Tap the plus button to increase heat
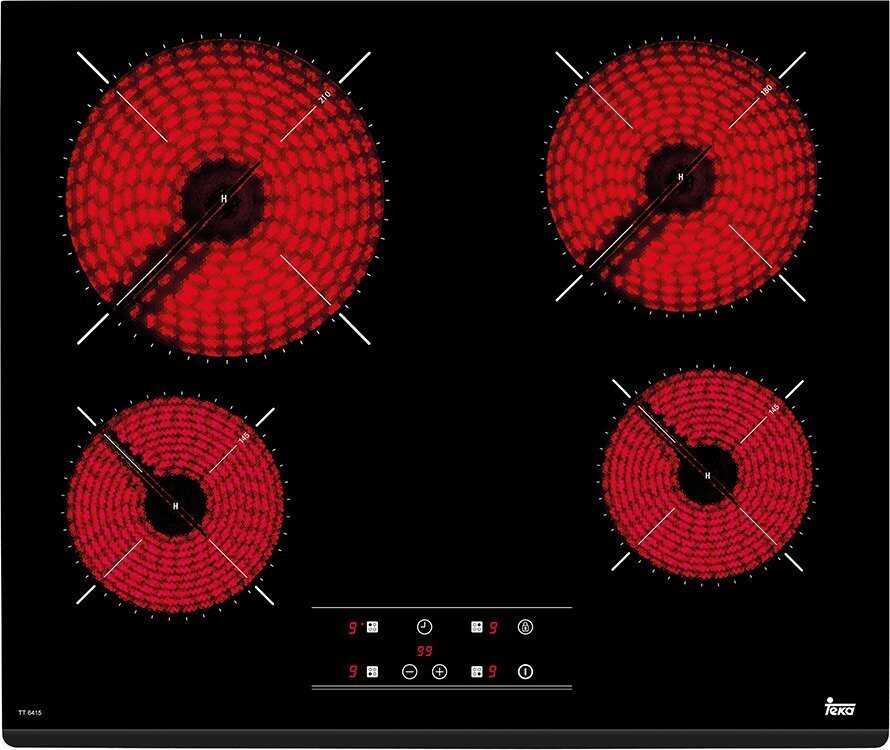 click(439, 672)
